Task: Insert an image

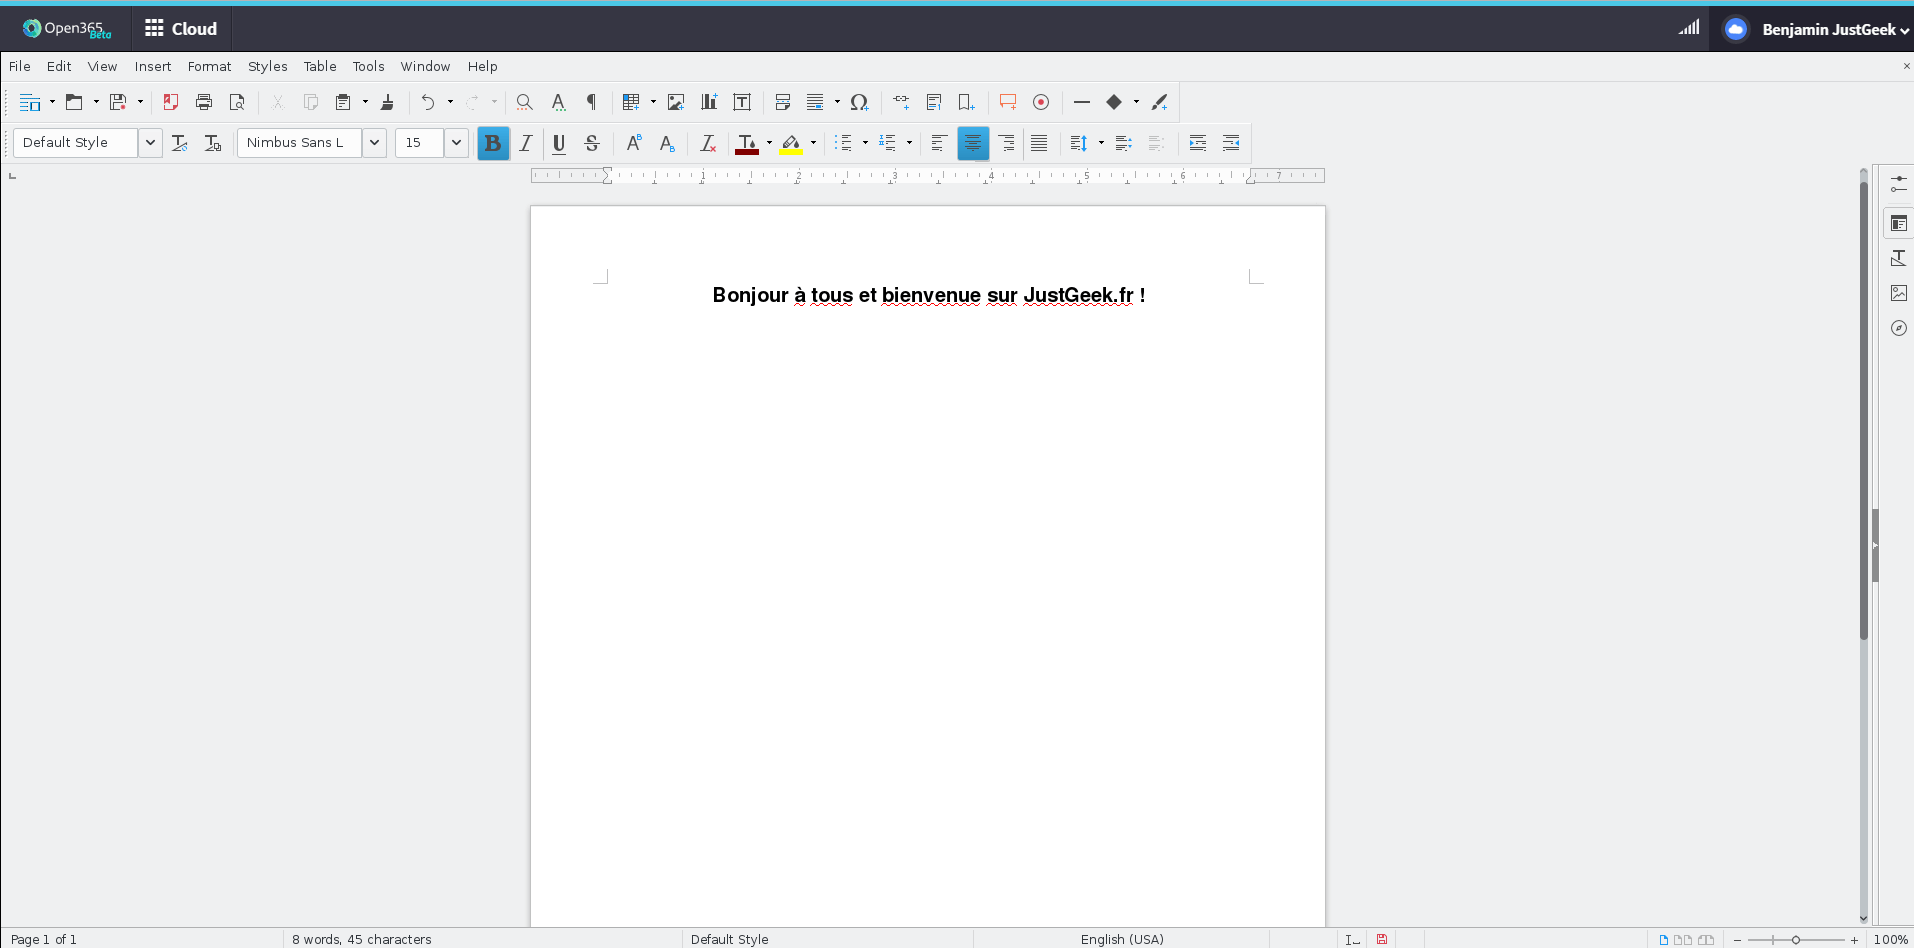Action: [x=676, y=102]
